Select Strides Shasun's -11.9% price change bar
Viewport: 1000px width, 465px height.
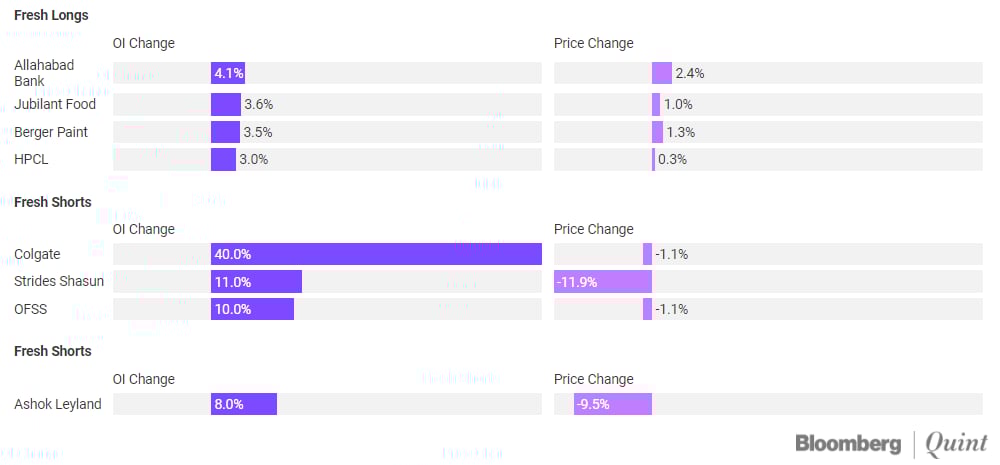pyautogui.click(x=603, y=282)
